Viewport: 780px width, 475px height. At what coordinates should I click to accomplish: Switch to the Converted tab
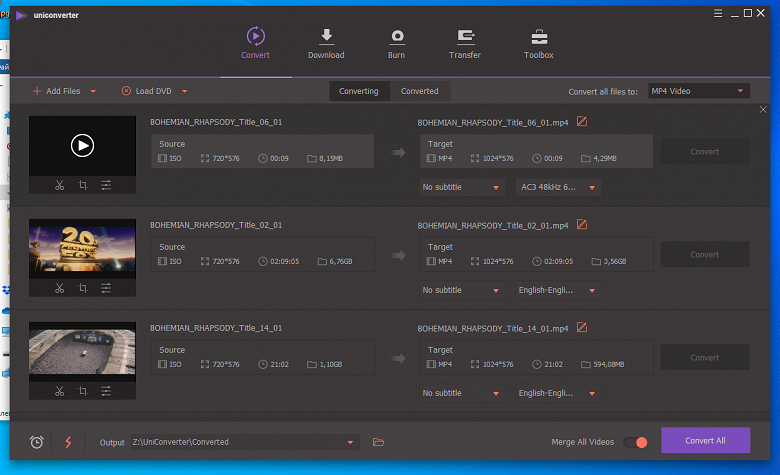(x=420, y=91)
